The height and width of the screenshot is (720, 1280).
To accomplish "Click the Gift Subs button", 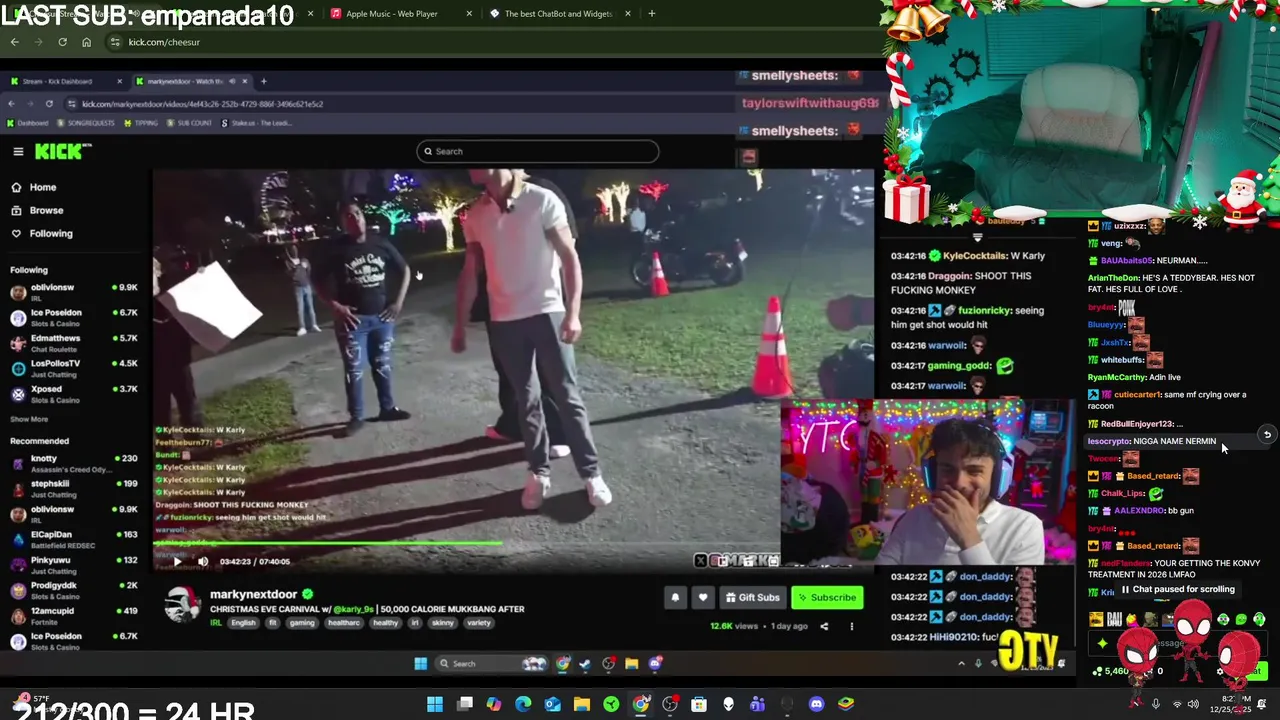I will [x=753, y=597].
